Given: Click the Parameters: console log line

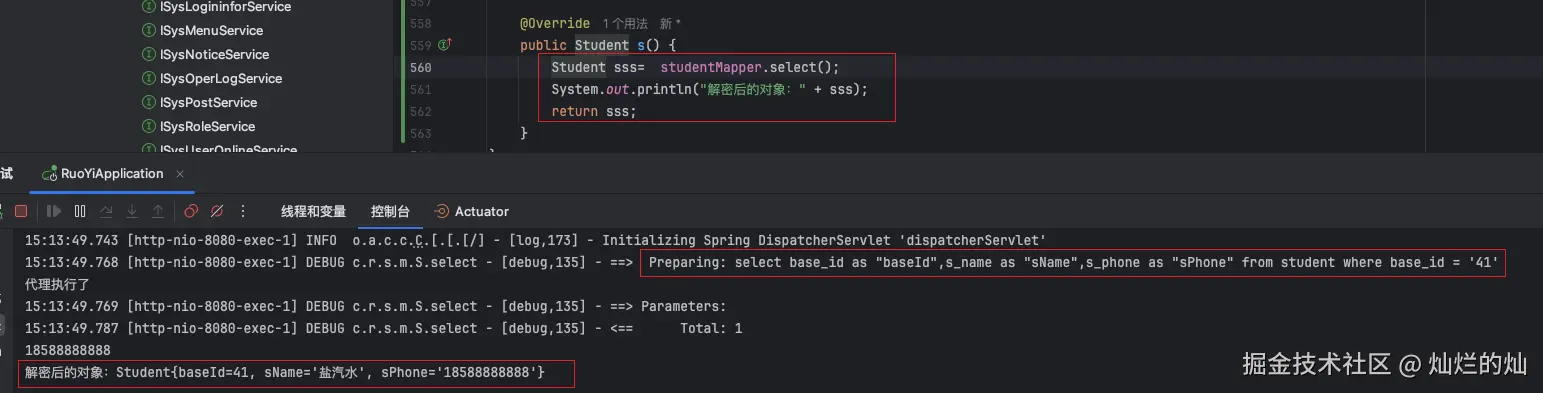Looking at the screenshot, I should click(375, 307).
